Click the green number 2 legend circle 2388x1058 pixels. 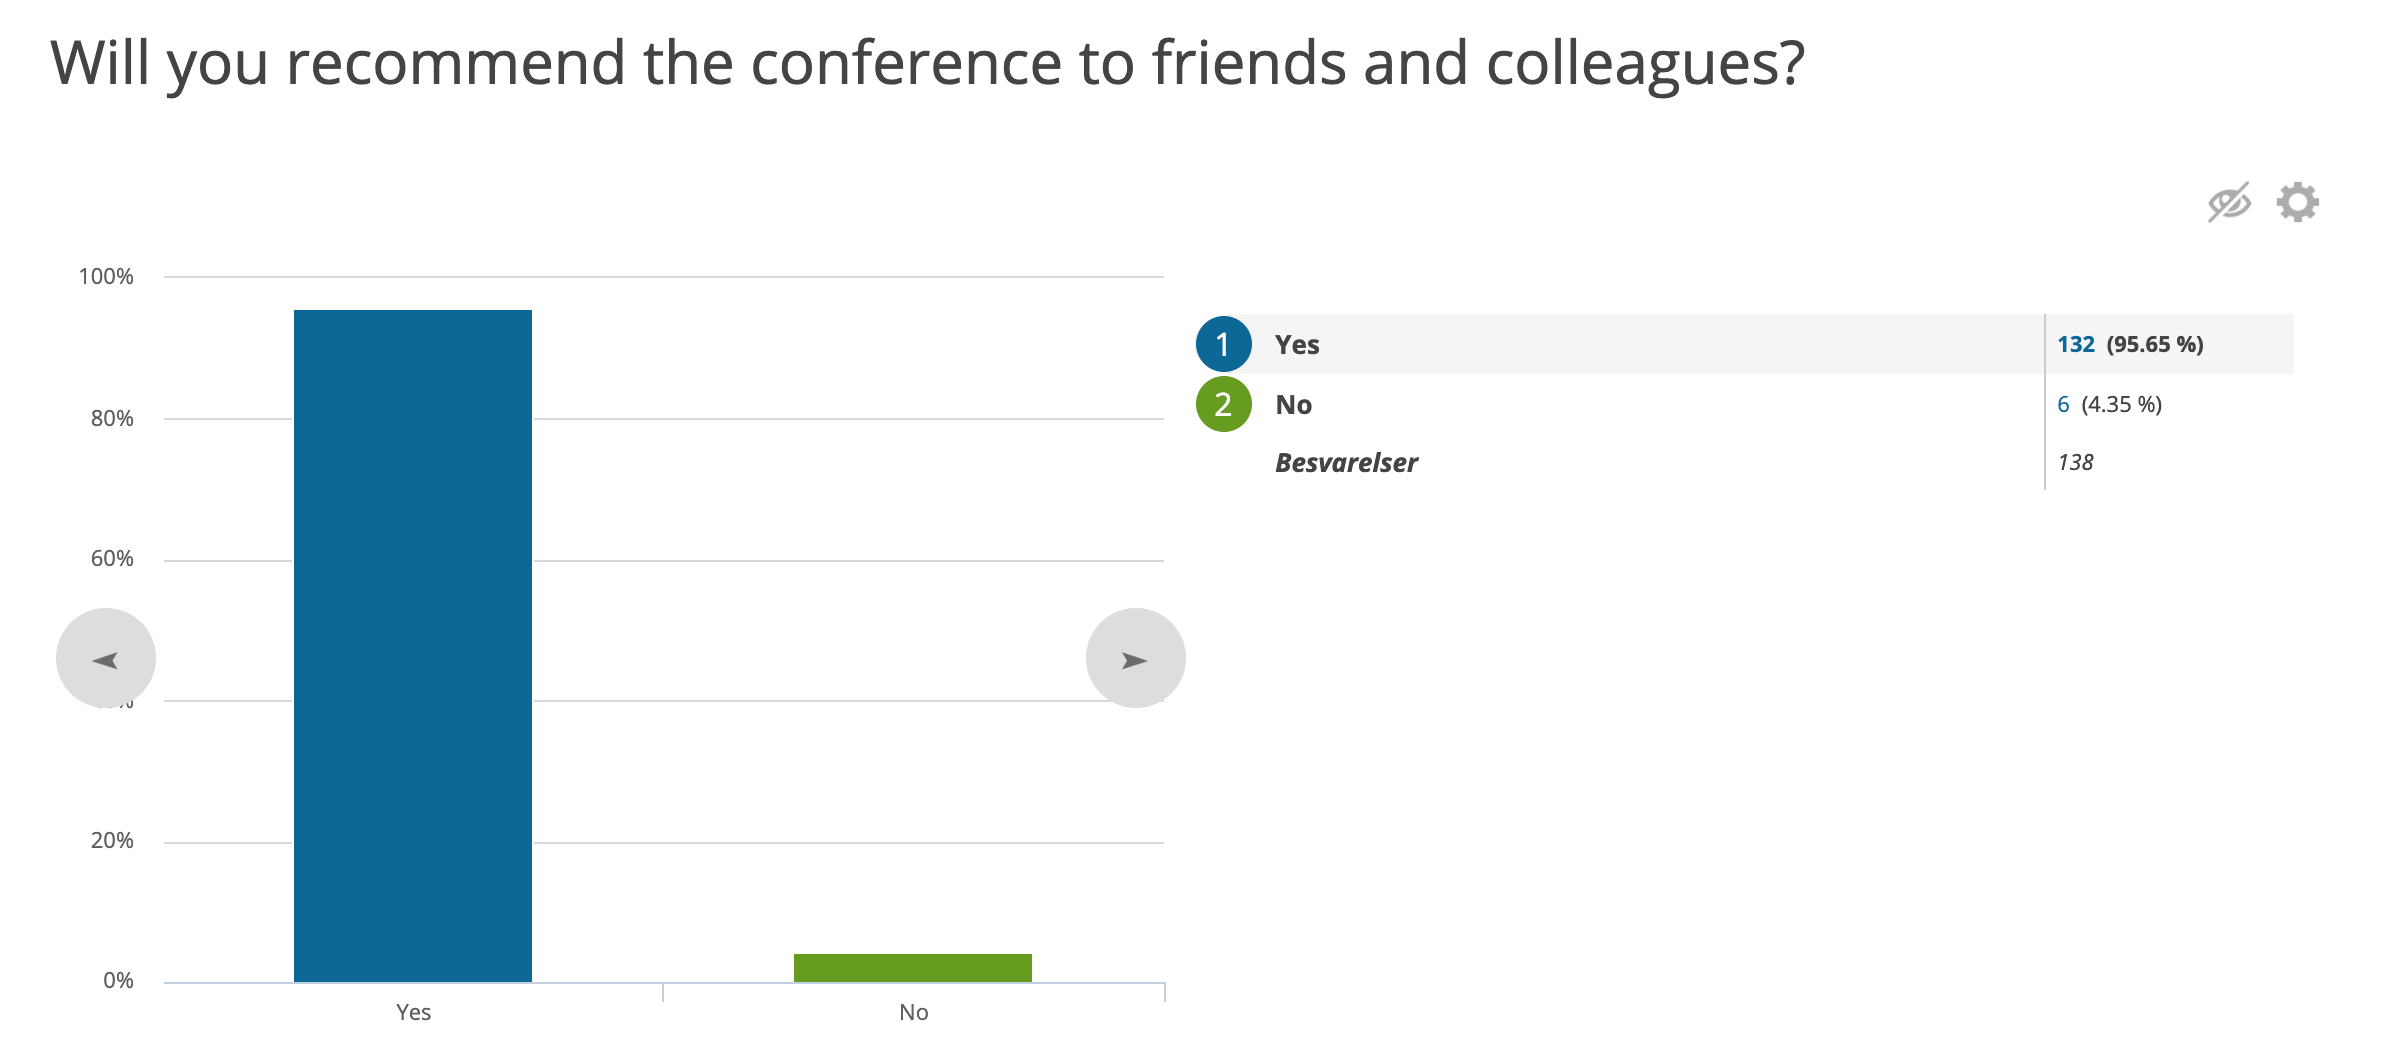[x=1223, y=404]
